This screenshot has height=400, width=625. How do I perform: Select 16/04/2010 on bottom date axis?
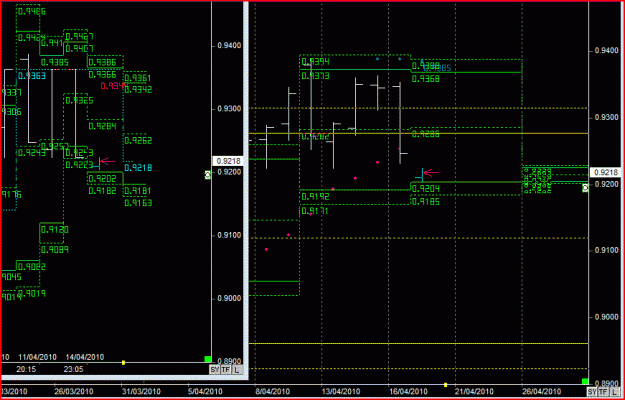tap(408, 391)
